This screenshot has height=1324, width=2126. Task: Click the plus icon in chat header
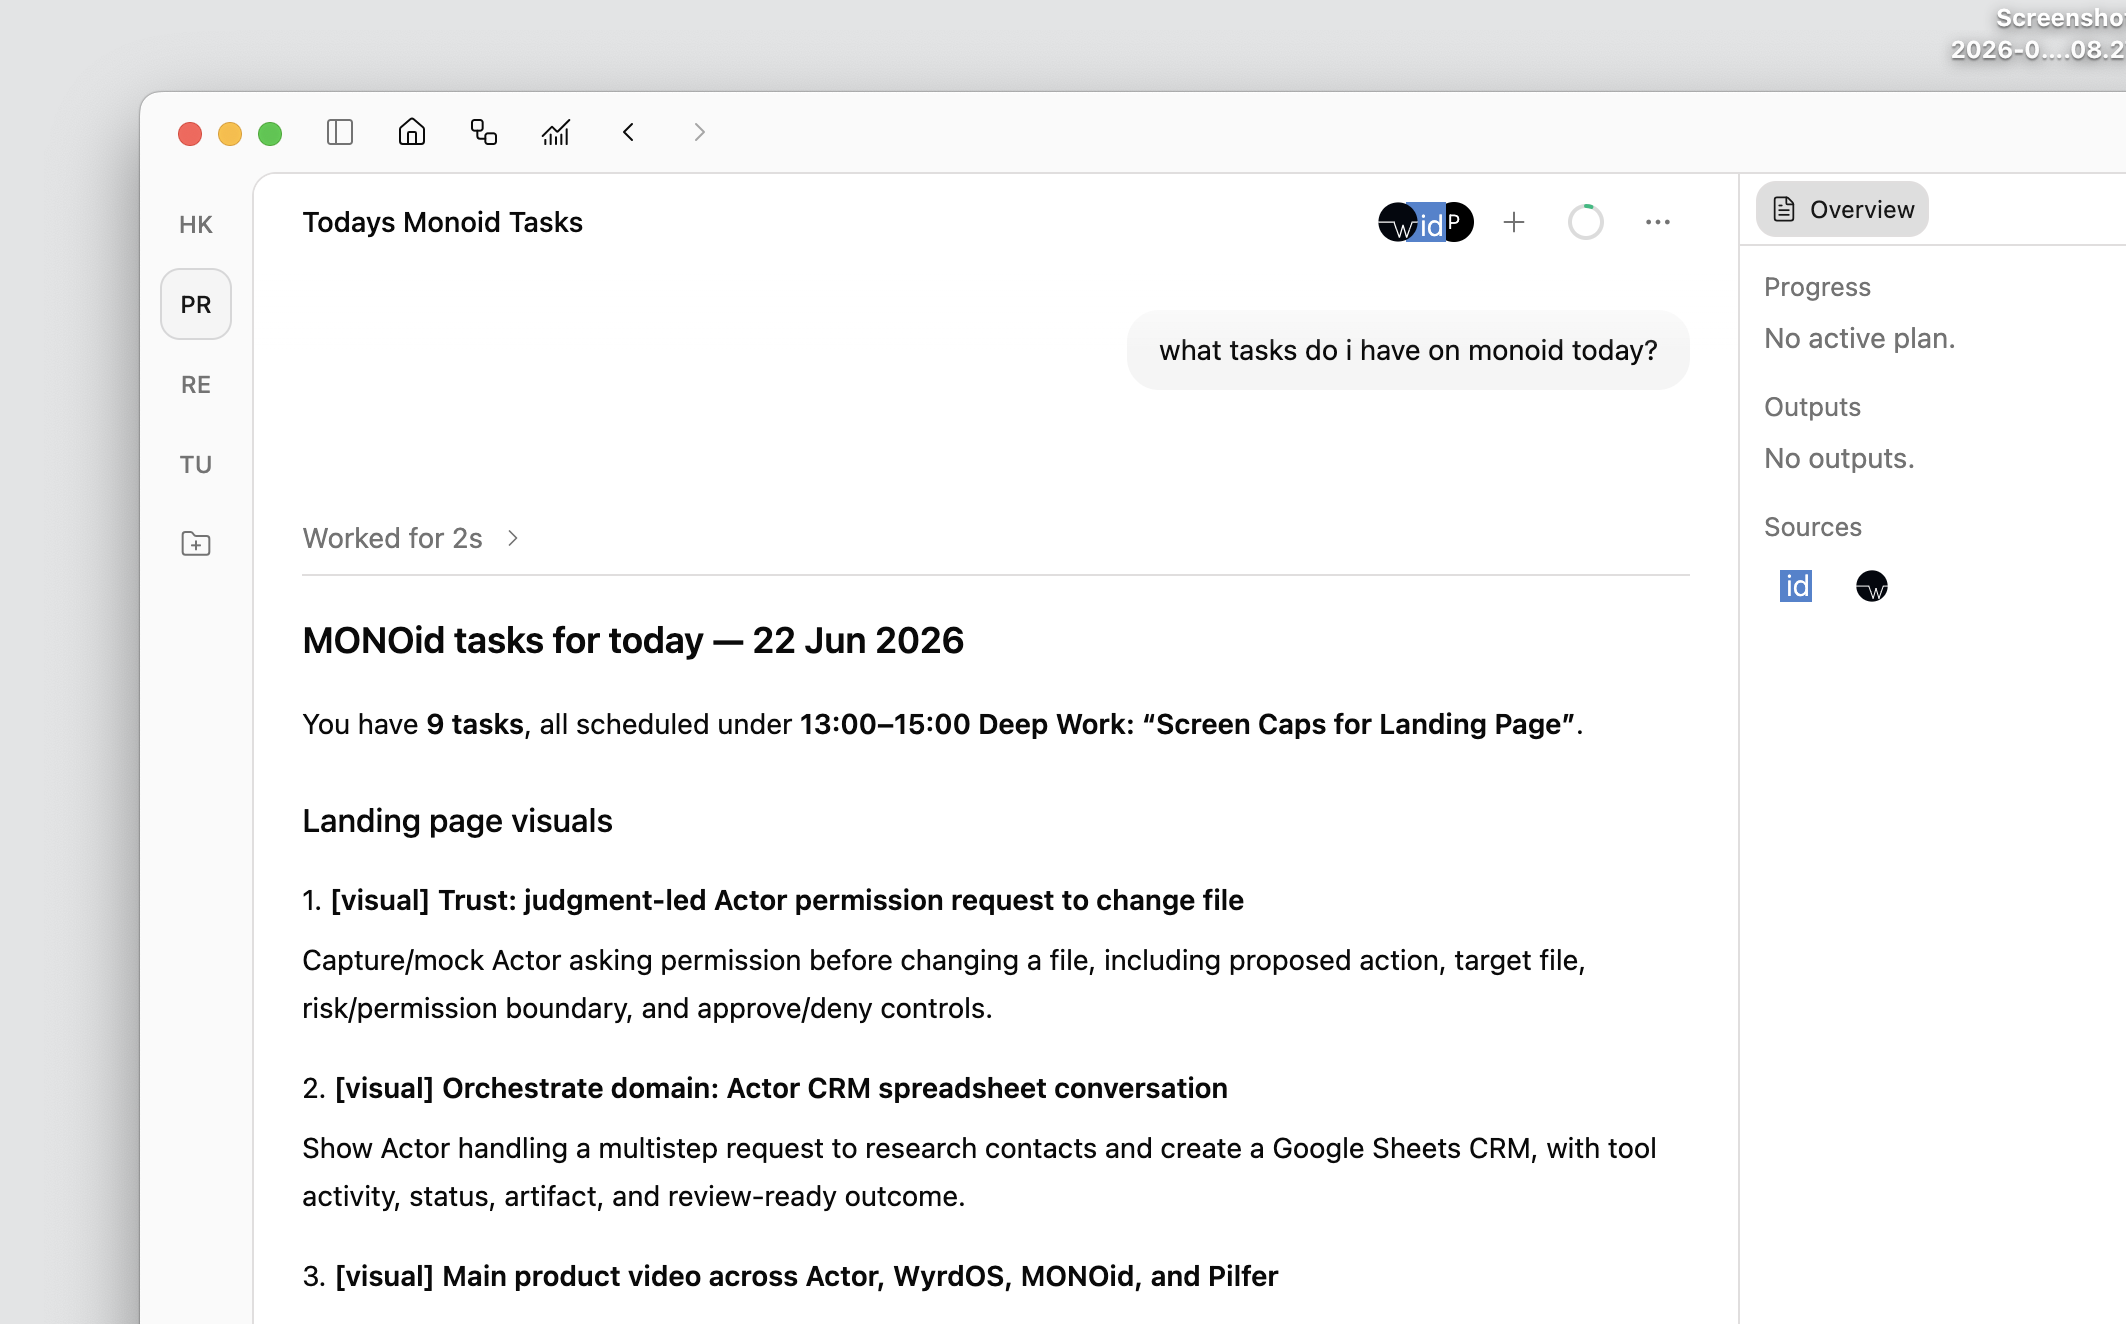[x=1514, y=222]
